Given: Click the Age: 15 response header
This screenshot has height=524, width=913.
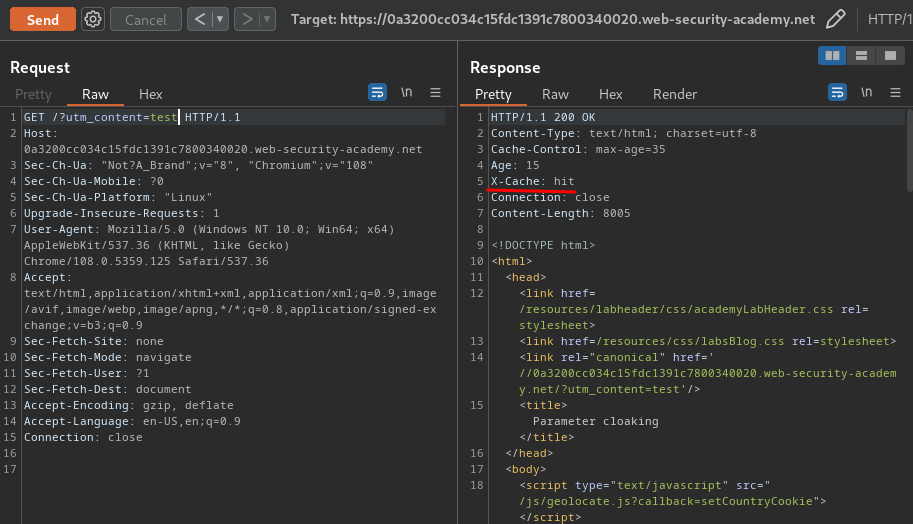Looking at the screenshot, I should pyautogui.click(x=515, y=165).
